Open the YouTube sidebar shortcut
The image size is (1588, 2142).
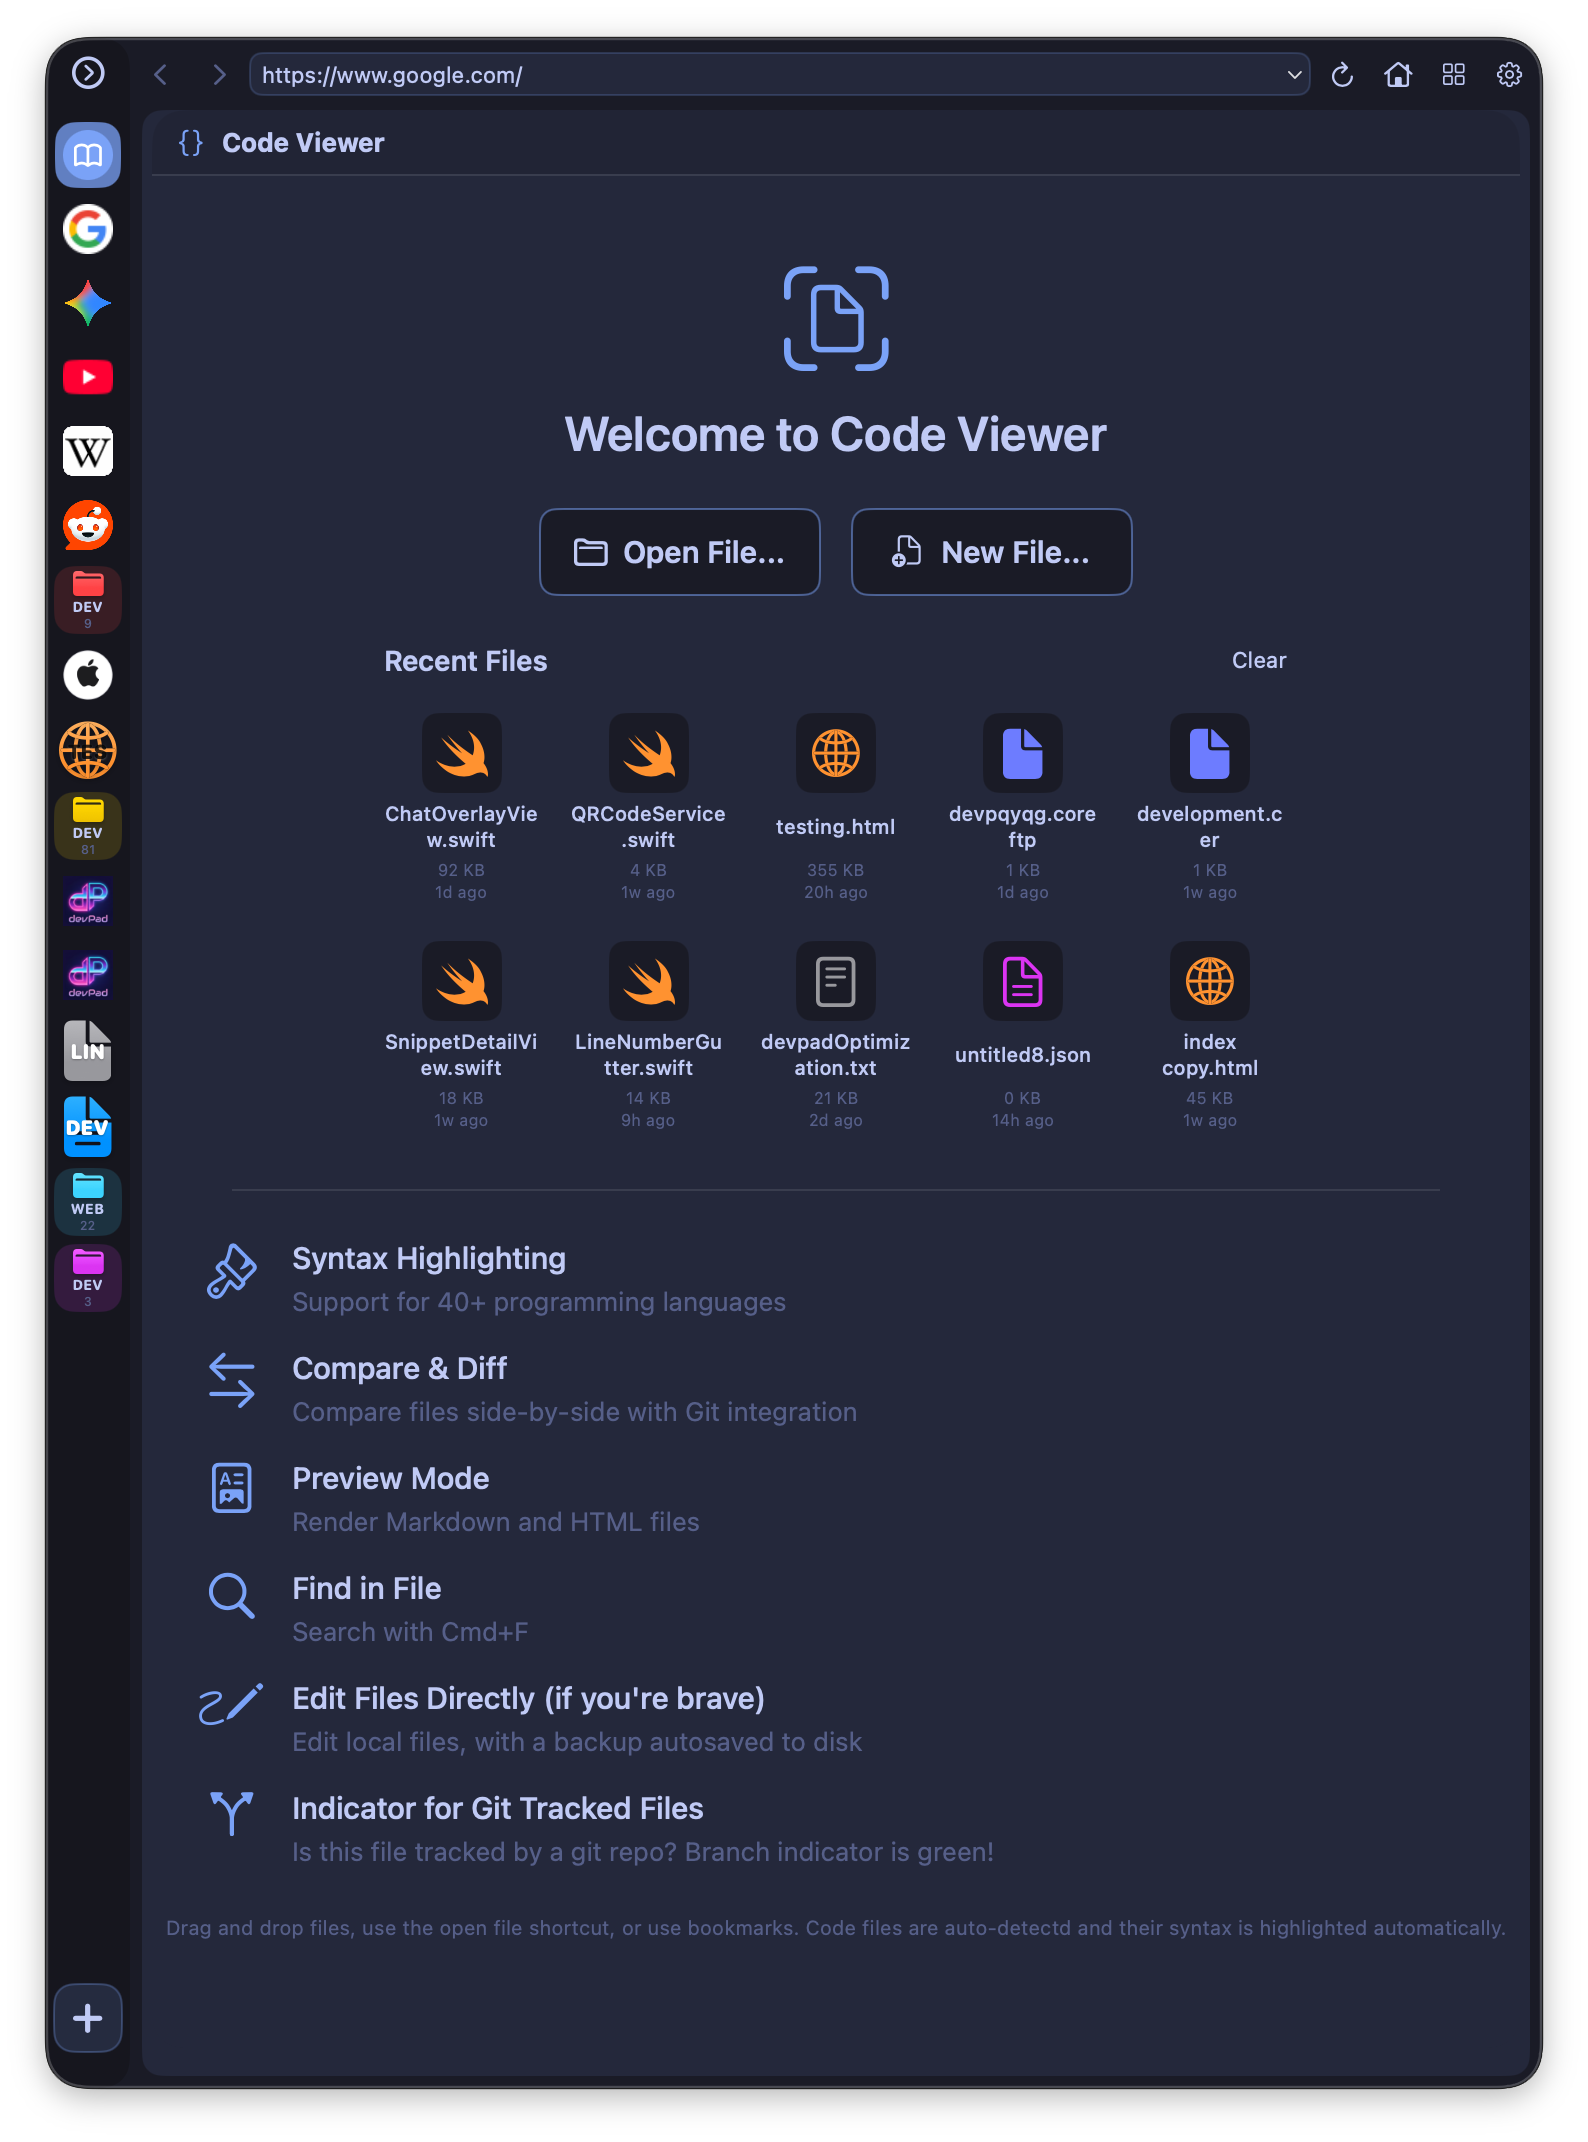tap(88, 377)
